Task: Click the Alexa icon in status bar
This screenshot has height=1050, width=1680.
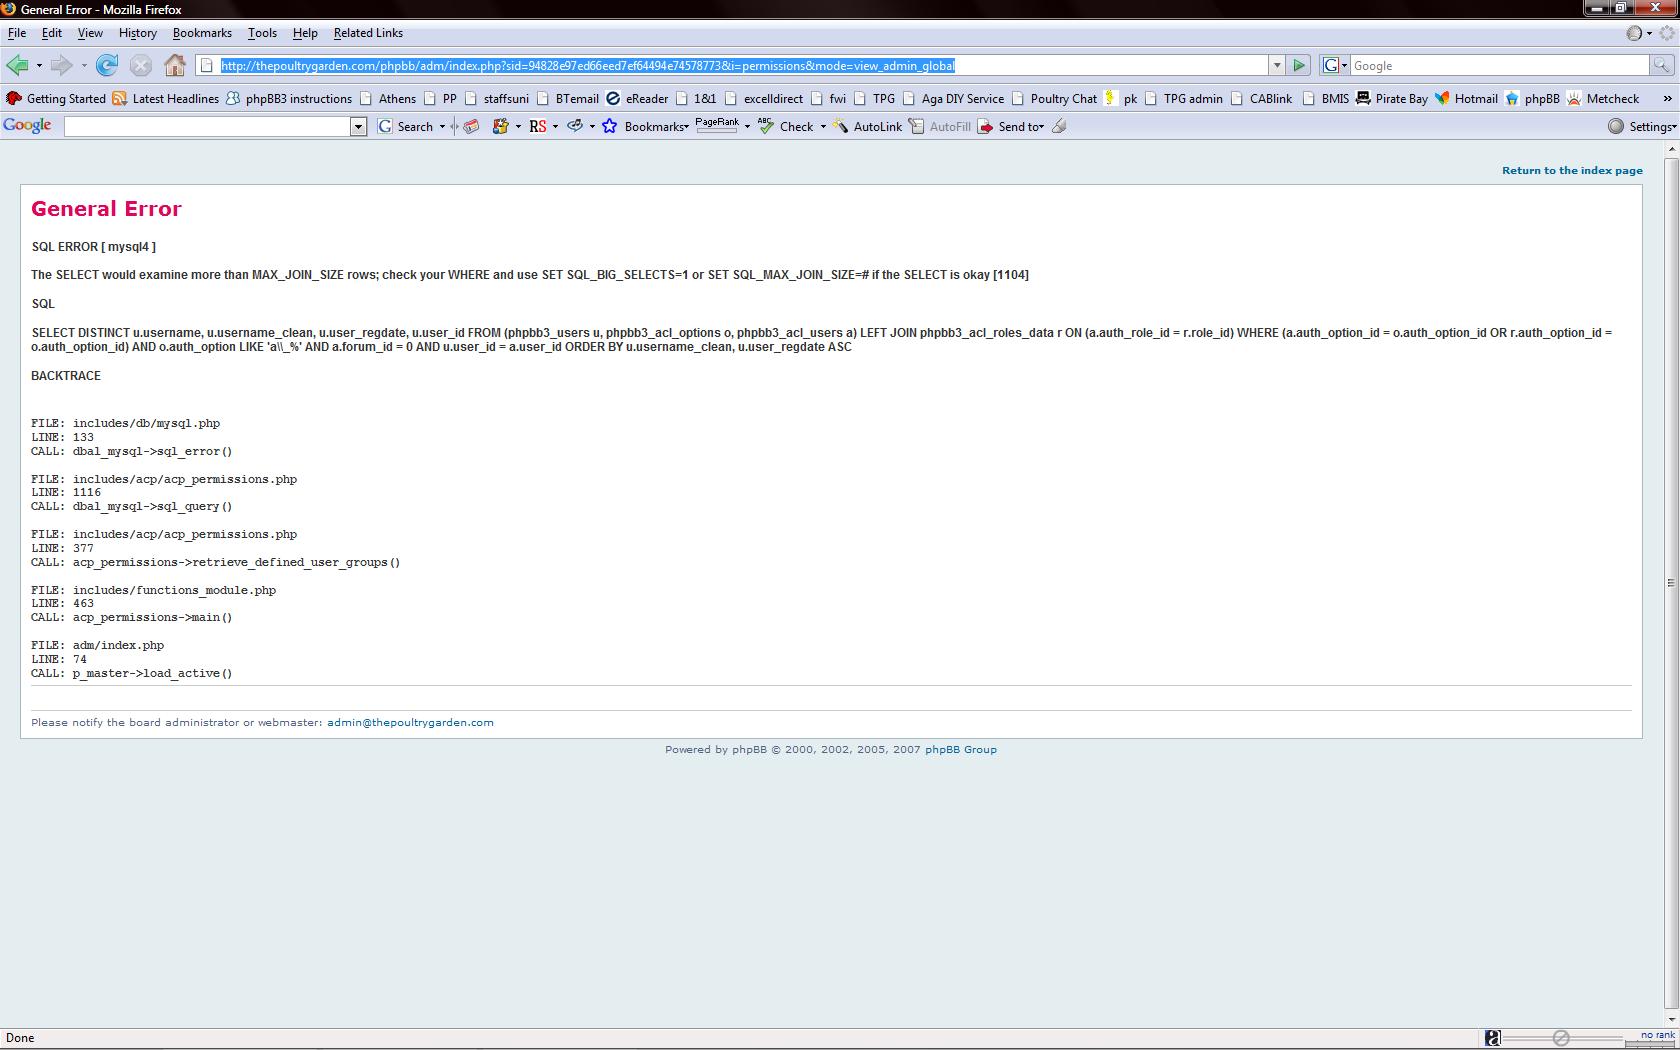Action: click(1492, 1038)
